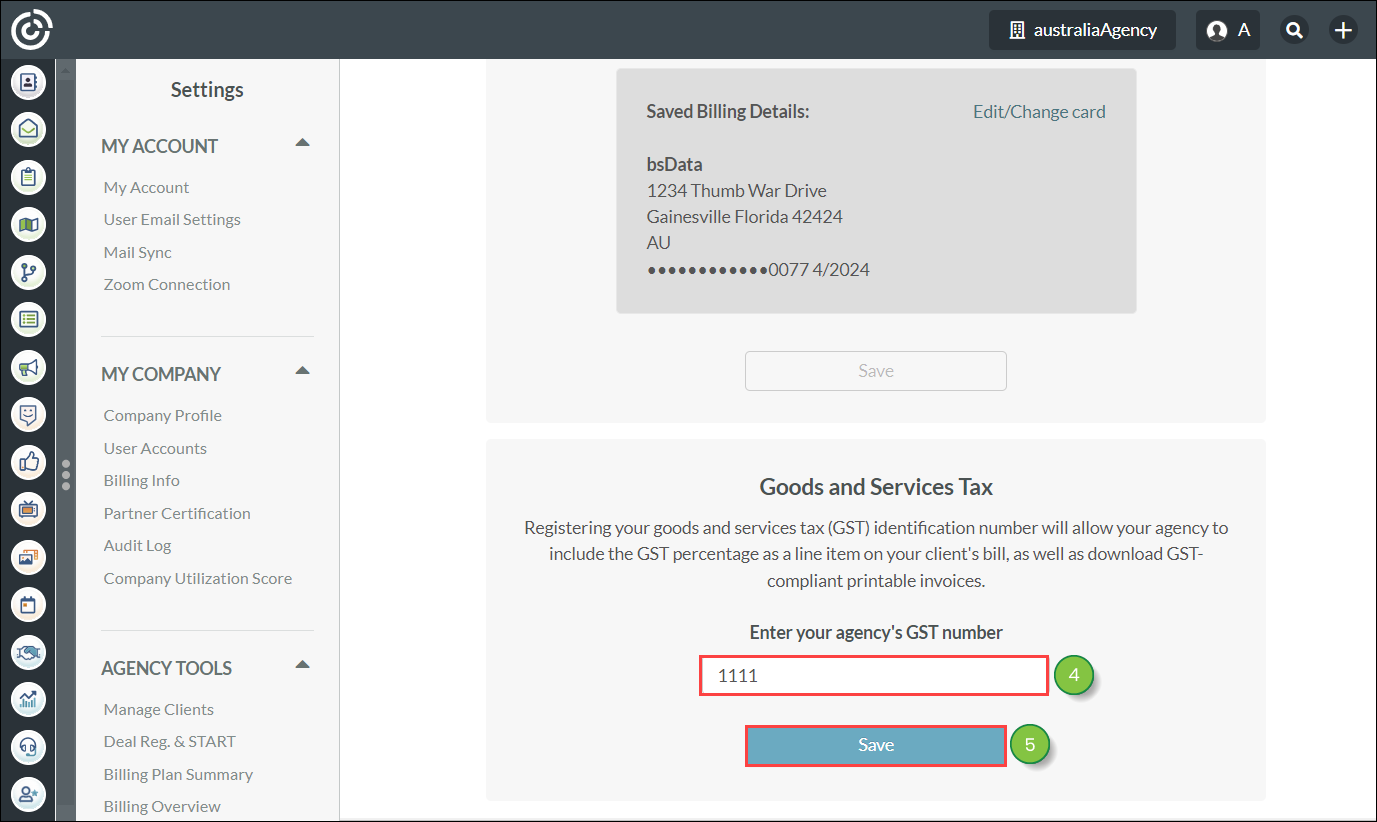
Task: Click the blue Save button for GST
Action: point(876,745)
